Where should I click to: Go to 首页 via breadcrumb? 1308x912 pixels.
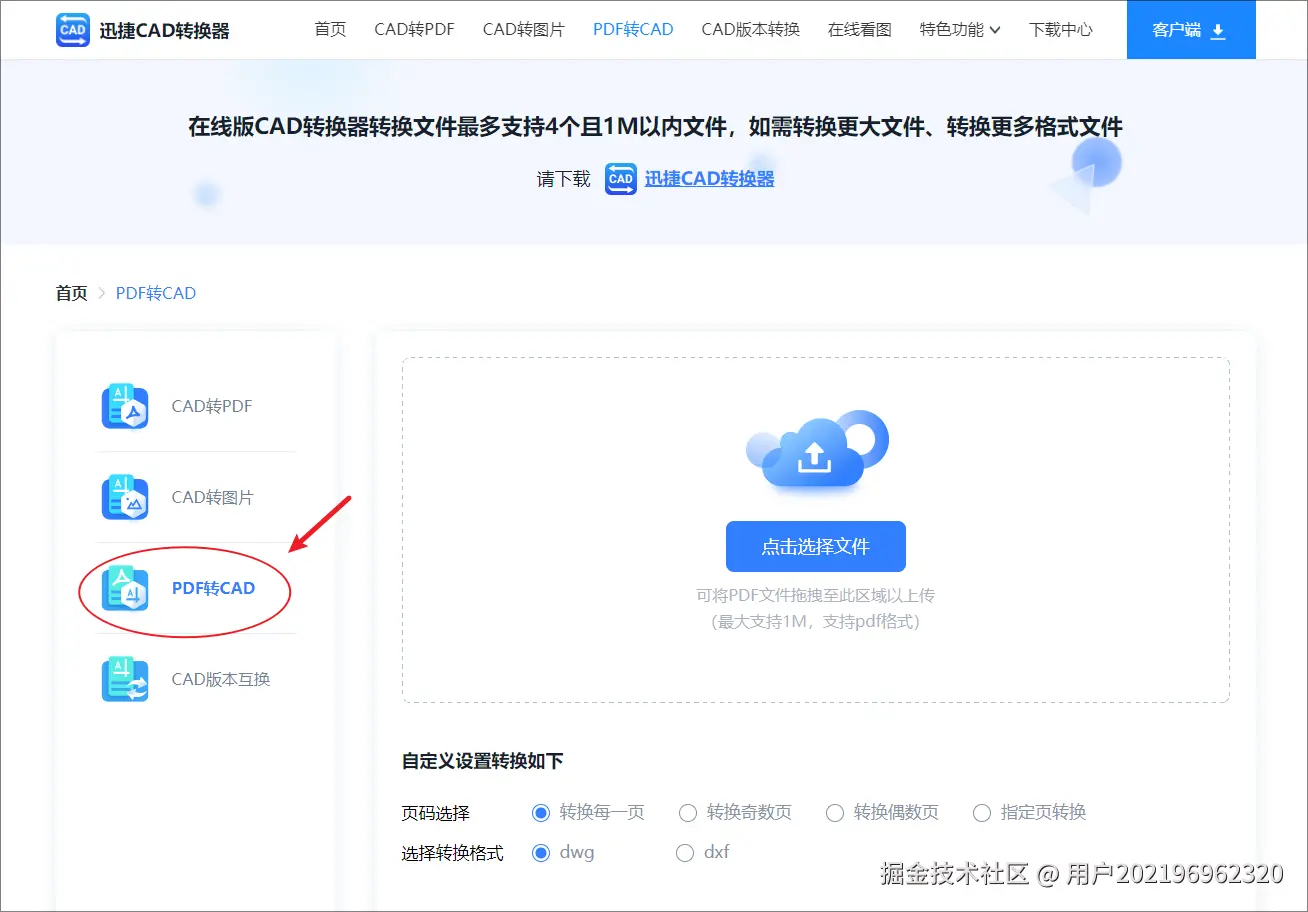coord(72,293)
